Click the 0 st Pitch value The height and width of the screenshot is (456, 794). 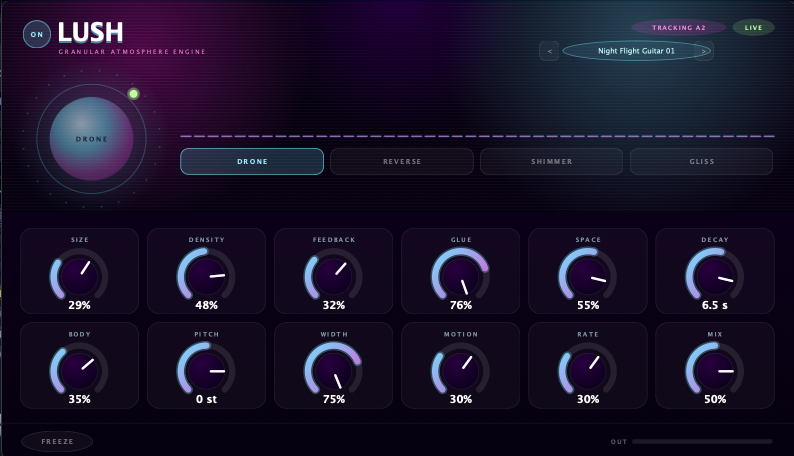click(x=207, y=399)
